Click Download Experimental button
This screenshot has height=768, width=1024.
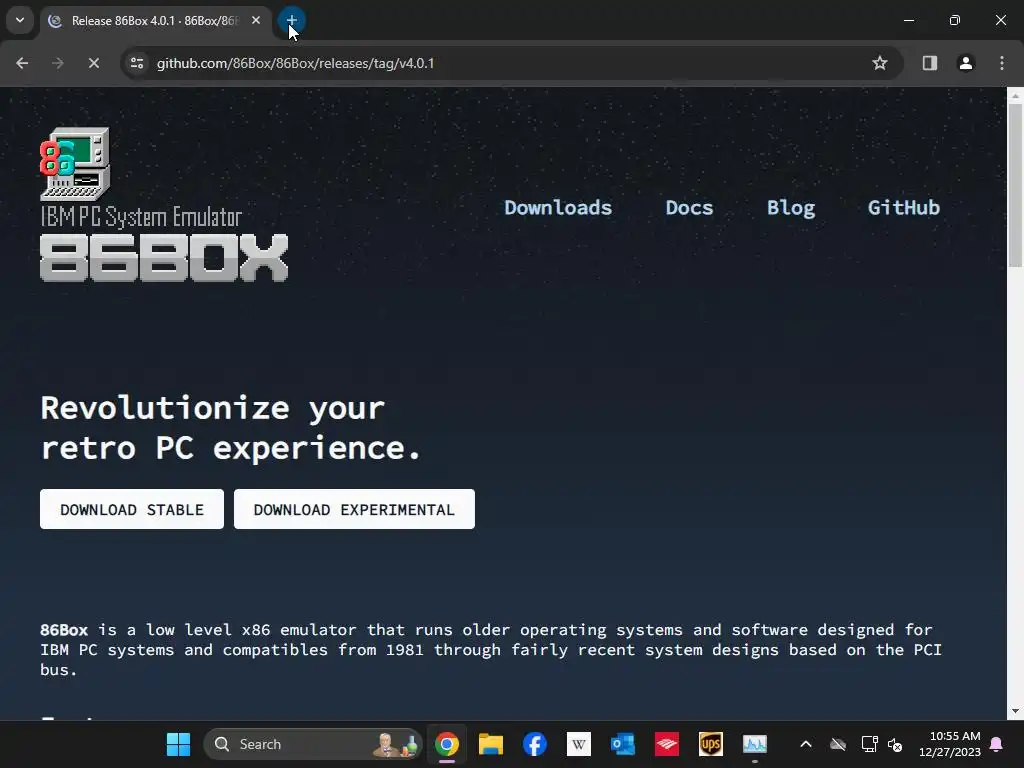[354, 509]
